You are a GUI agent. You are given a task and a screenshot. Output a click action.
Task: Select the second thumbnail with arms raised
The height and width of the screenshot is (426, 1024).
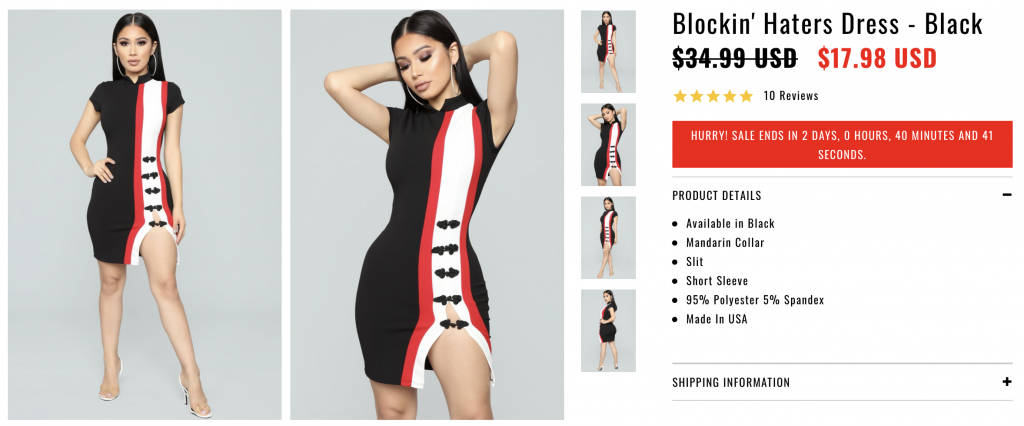608,144
